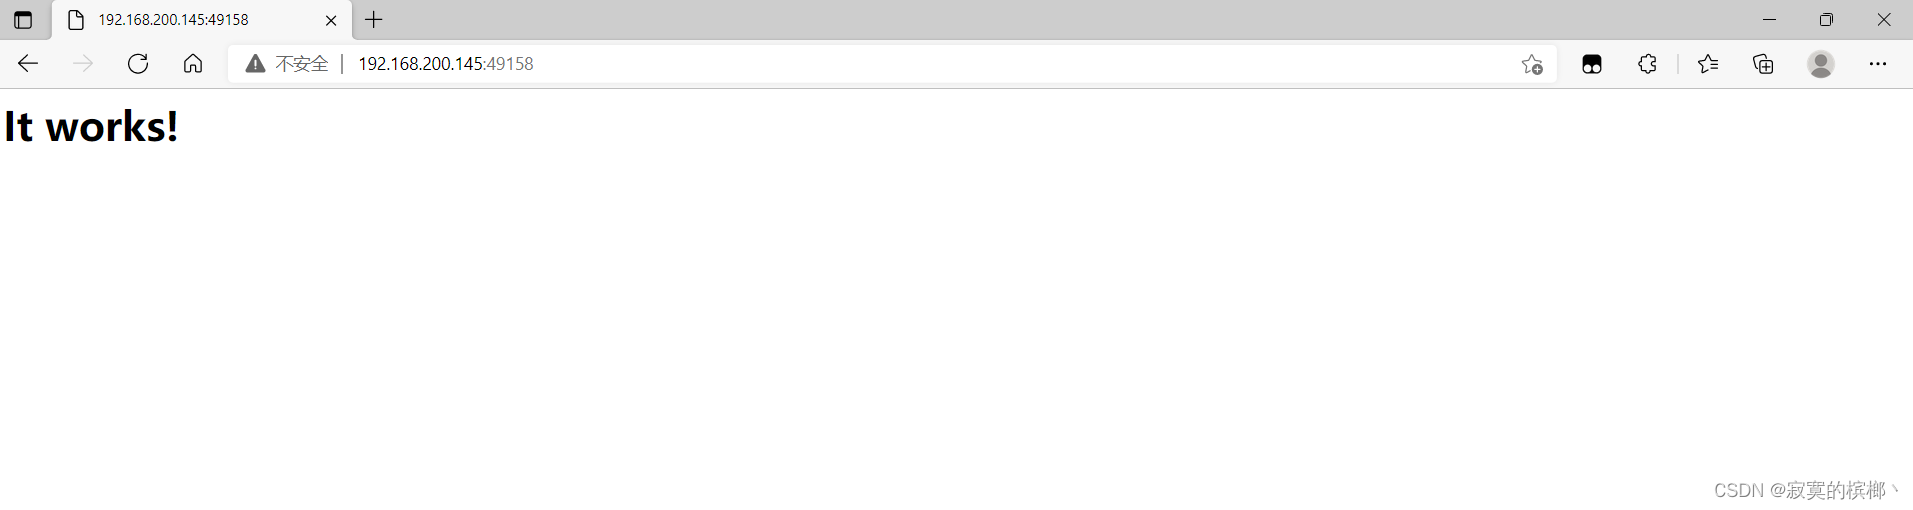
Task: Click the browser Back arrow
Action: pyautogui.click(x=28, y=64)
